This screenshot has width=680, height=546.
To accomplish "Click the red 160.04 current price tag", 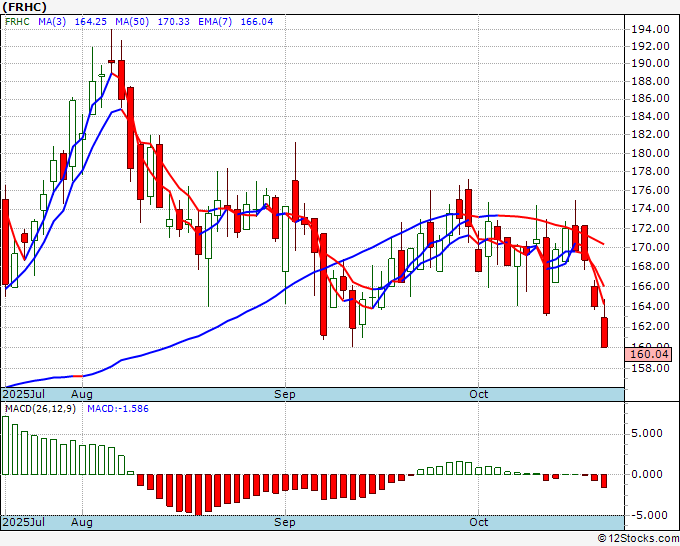I will coord(650,354).
